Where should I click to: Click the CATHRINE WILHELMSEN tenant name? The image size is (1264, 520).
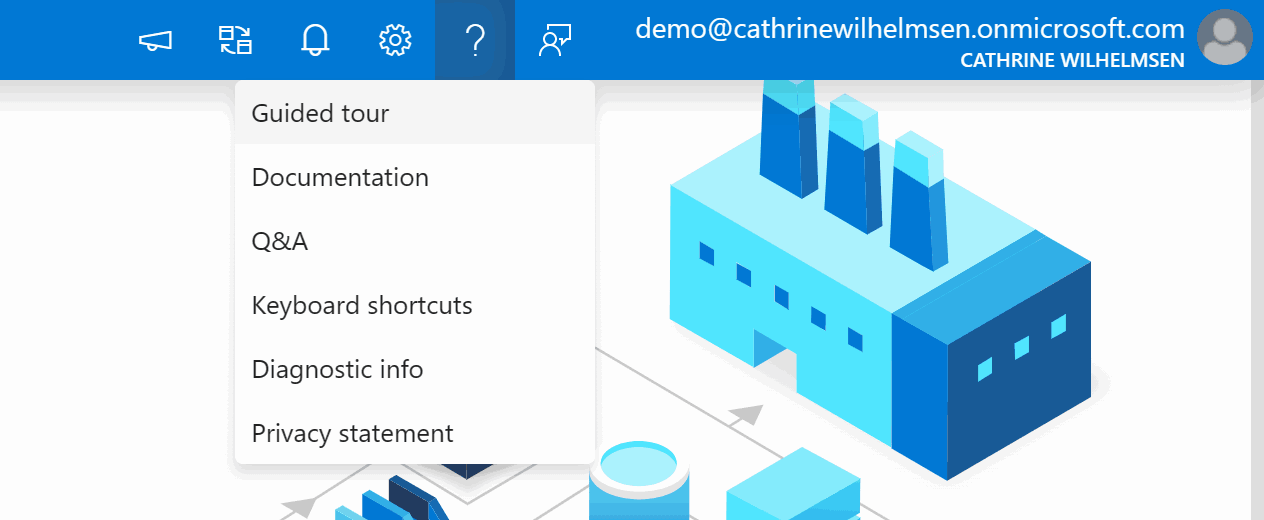(x=1071, y=61)
